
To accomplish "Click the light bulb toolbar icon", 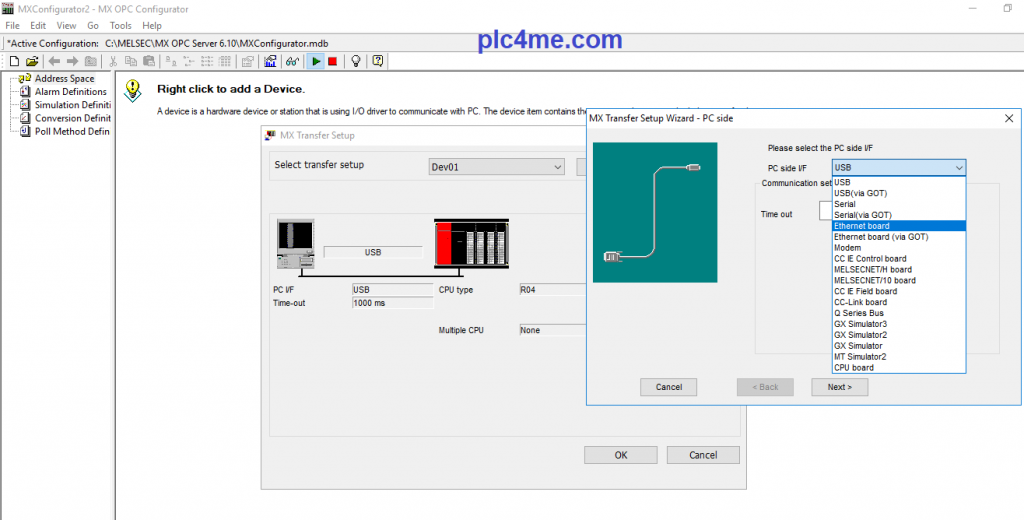I will tap(355, 61).
